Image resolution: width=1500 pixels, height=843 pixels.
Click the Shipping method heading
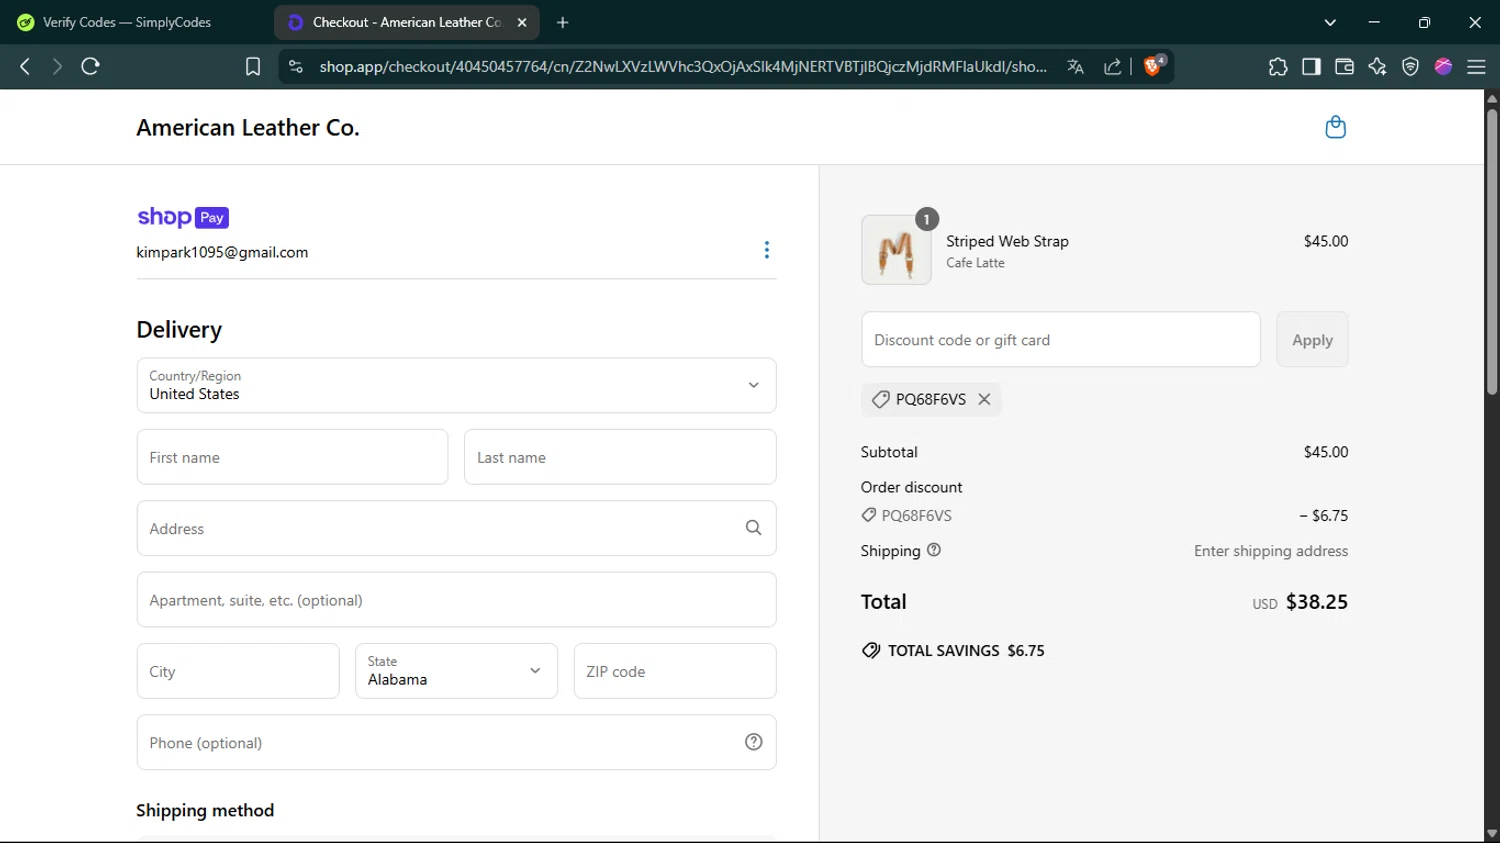[x=205, y=810]
